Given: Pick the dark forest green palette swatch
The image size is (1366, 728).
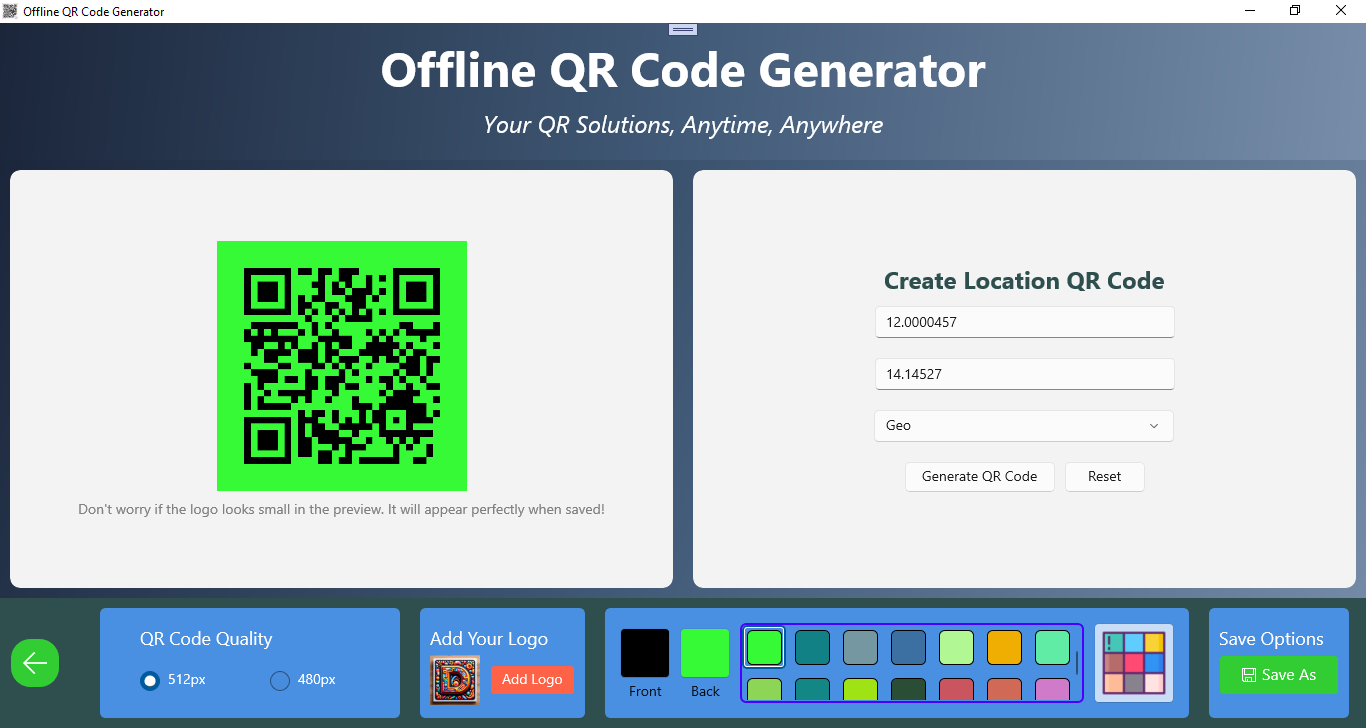Looking at the screenshot, I should (x=909, y=690).
